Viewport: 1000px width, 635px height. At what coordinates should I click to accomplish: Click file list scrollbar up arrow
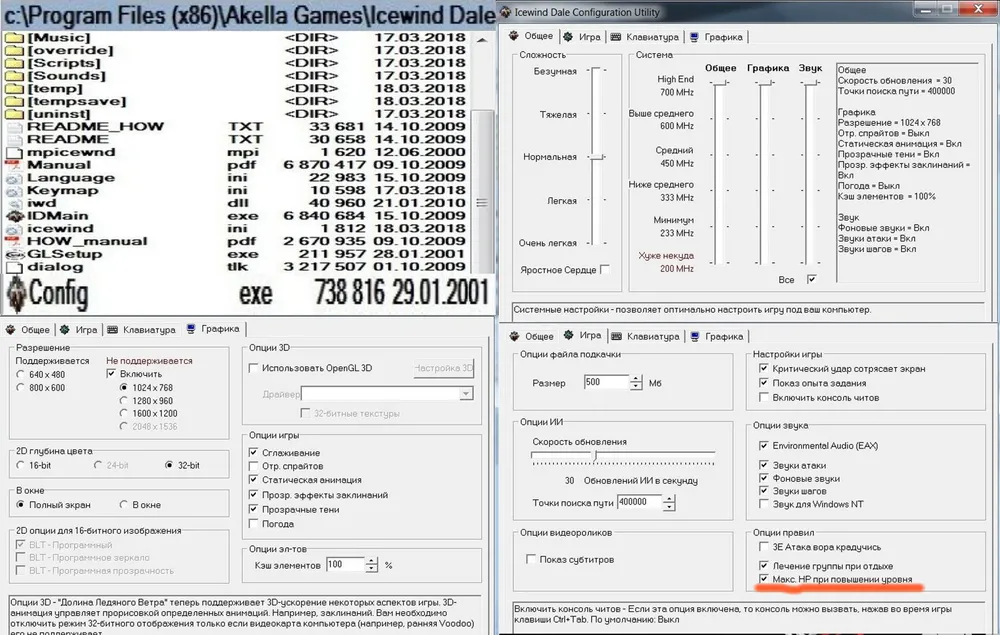[x=482, y=40]
